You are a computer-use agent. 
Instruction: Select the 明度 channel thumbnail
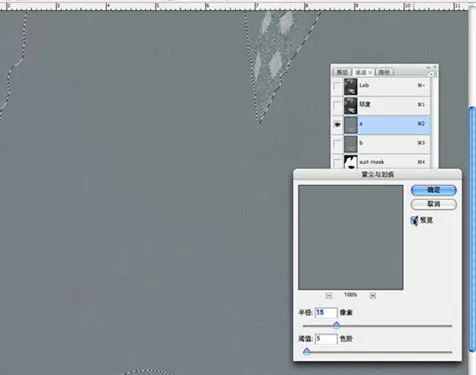tap(350, 105)
